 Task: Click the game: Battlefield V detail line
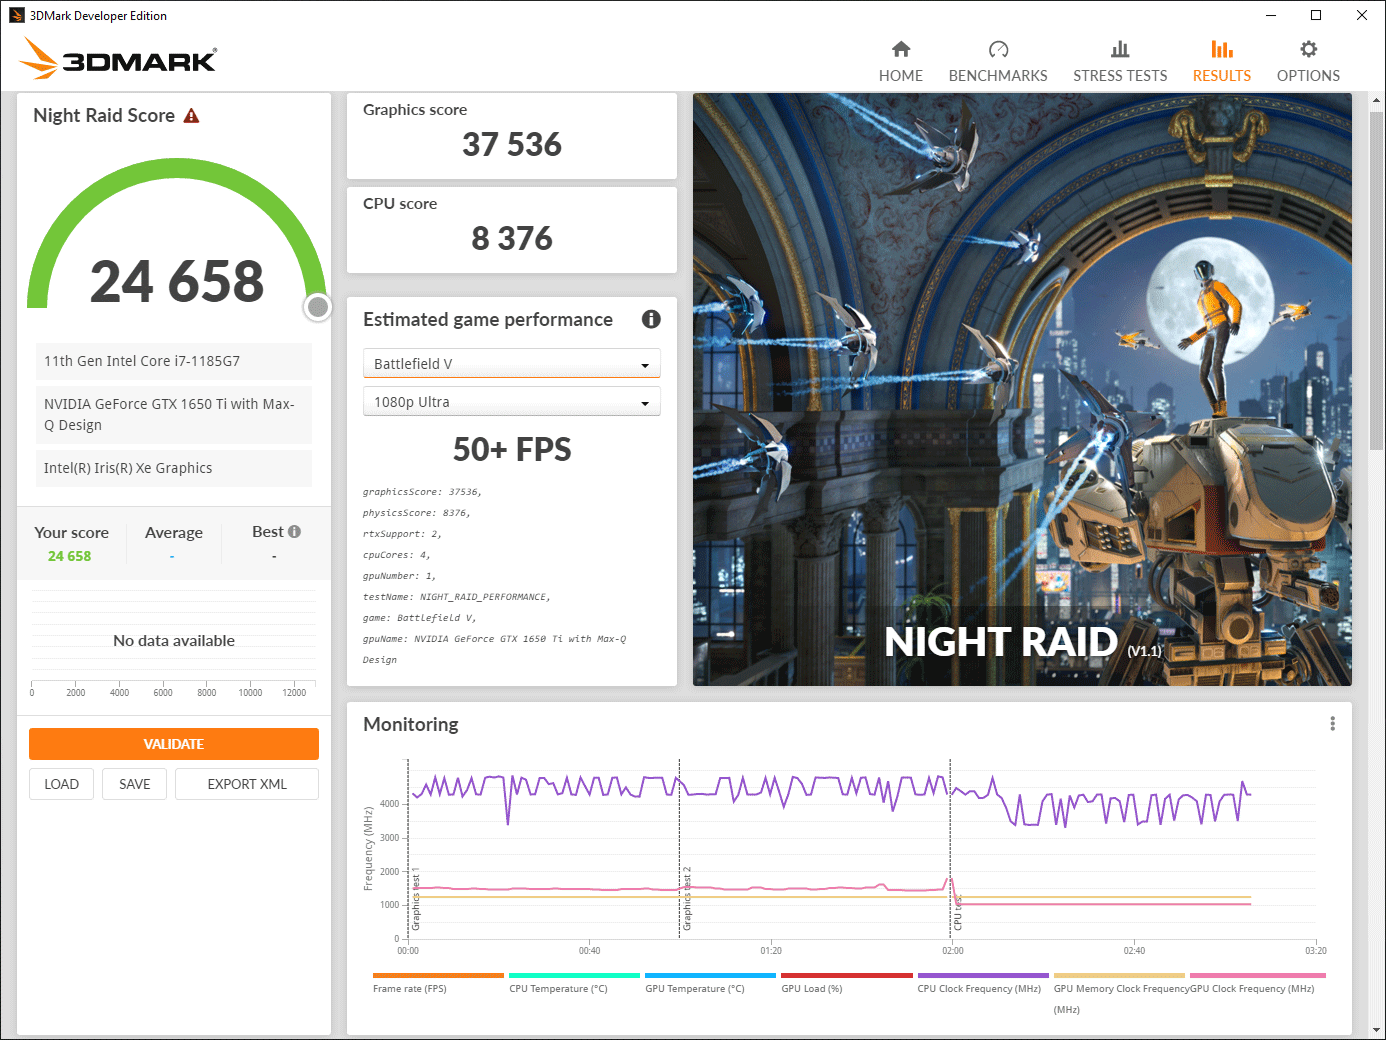click(x=419, y=618)
